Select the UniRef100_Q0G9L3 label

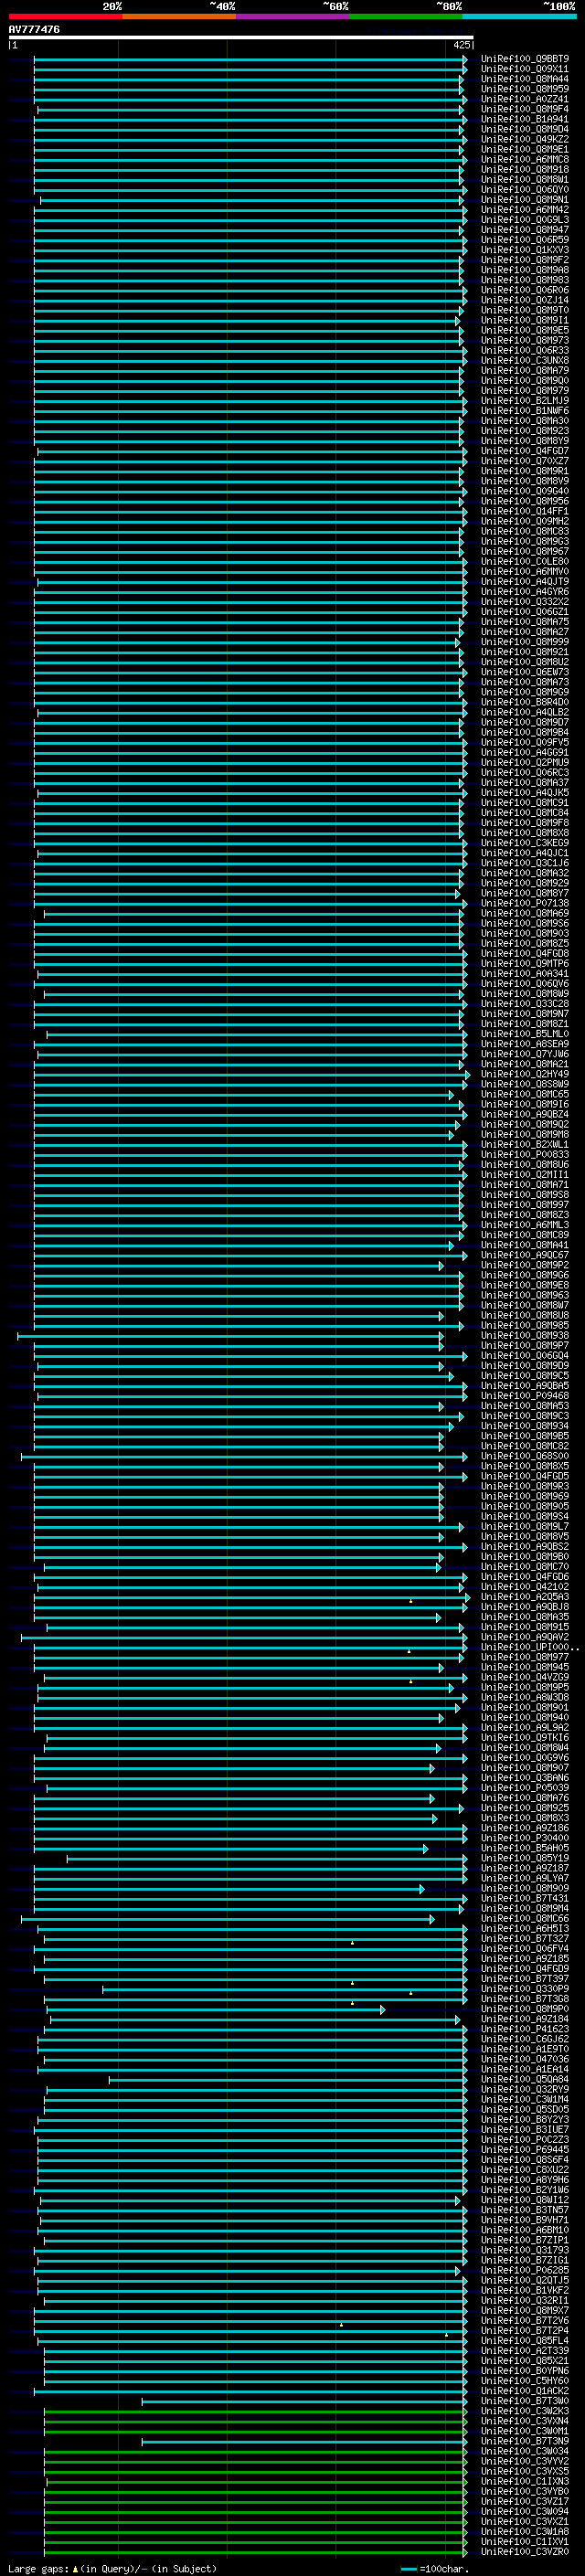[525, 220]
